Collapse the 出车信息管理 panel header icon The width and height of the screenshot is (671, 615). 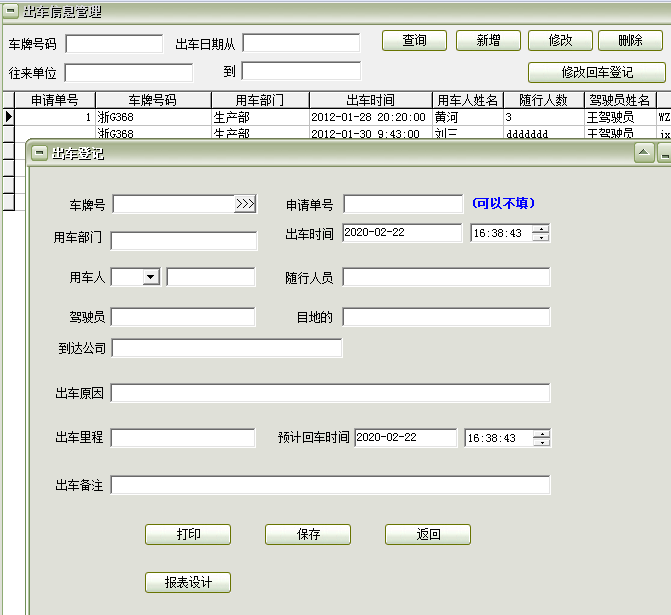coord(11,11)
